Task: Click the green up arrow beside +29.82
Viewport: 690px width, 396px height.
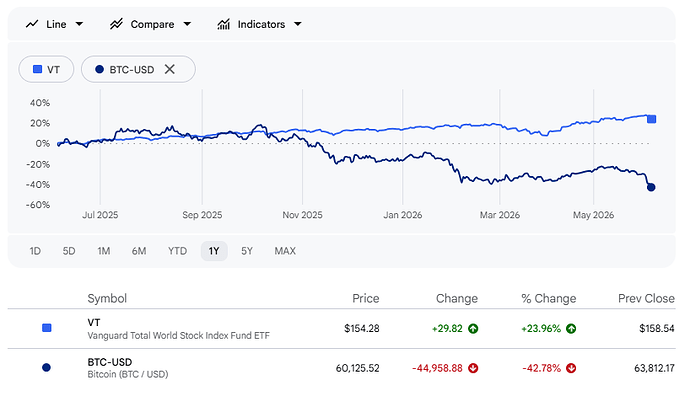Action: tap(473, 329)
